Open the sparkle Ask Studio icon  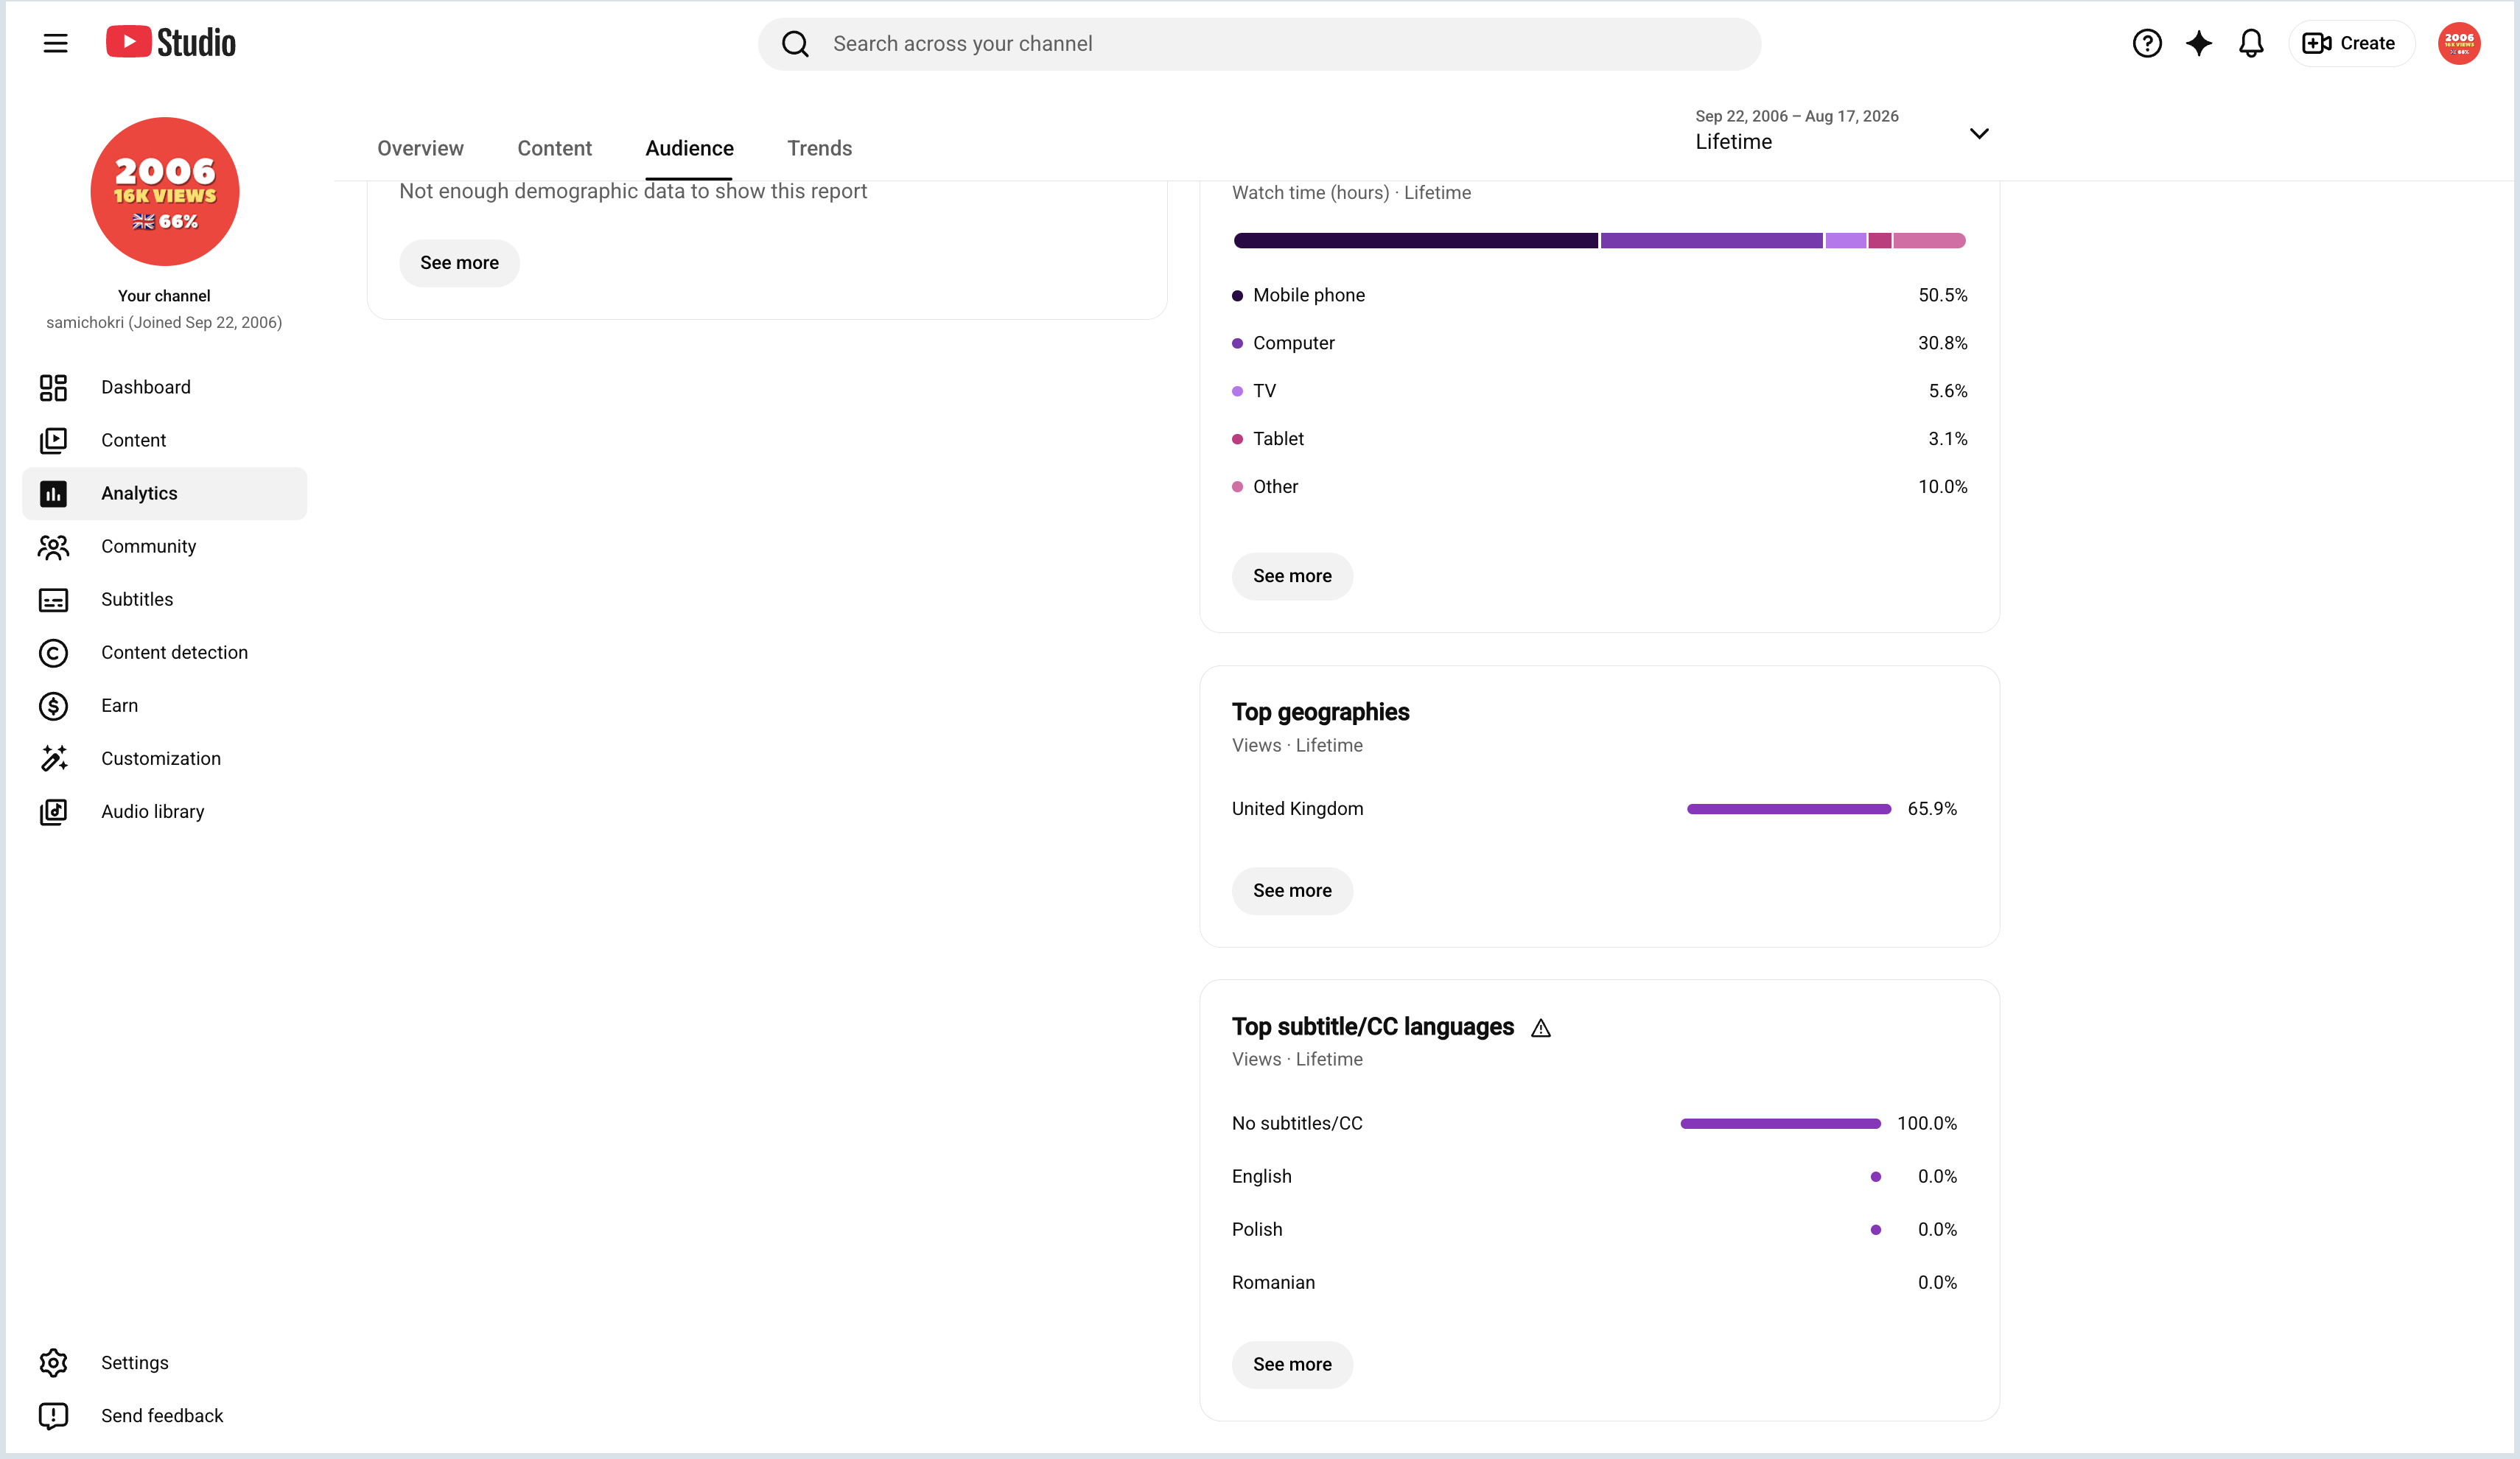(x=2199, y=43)
